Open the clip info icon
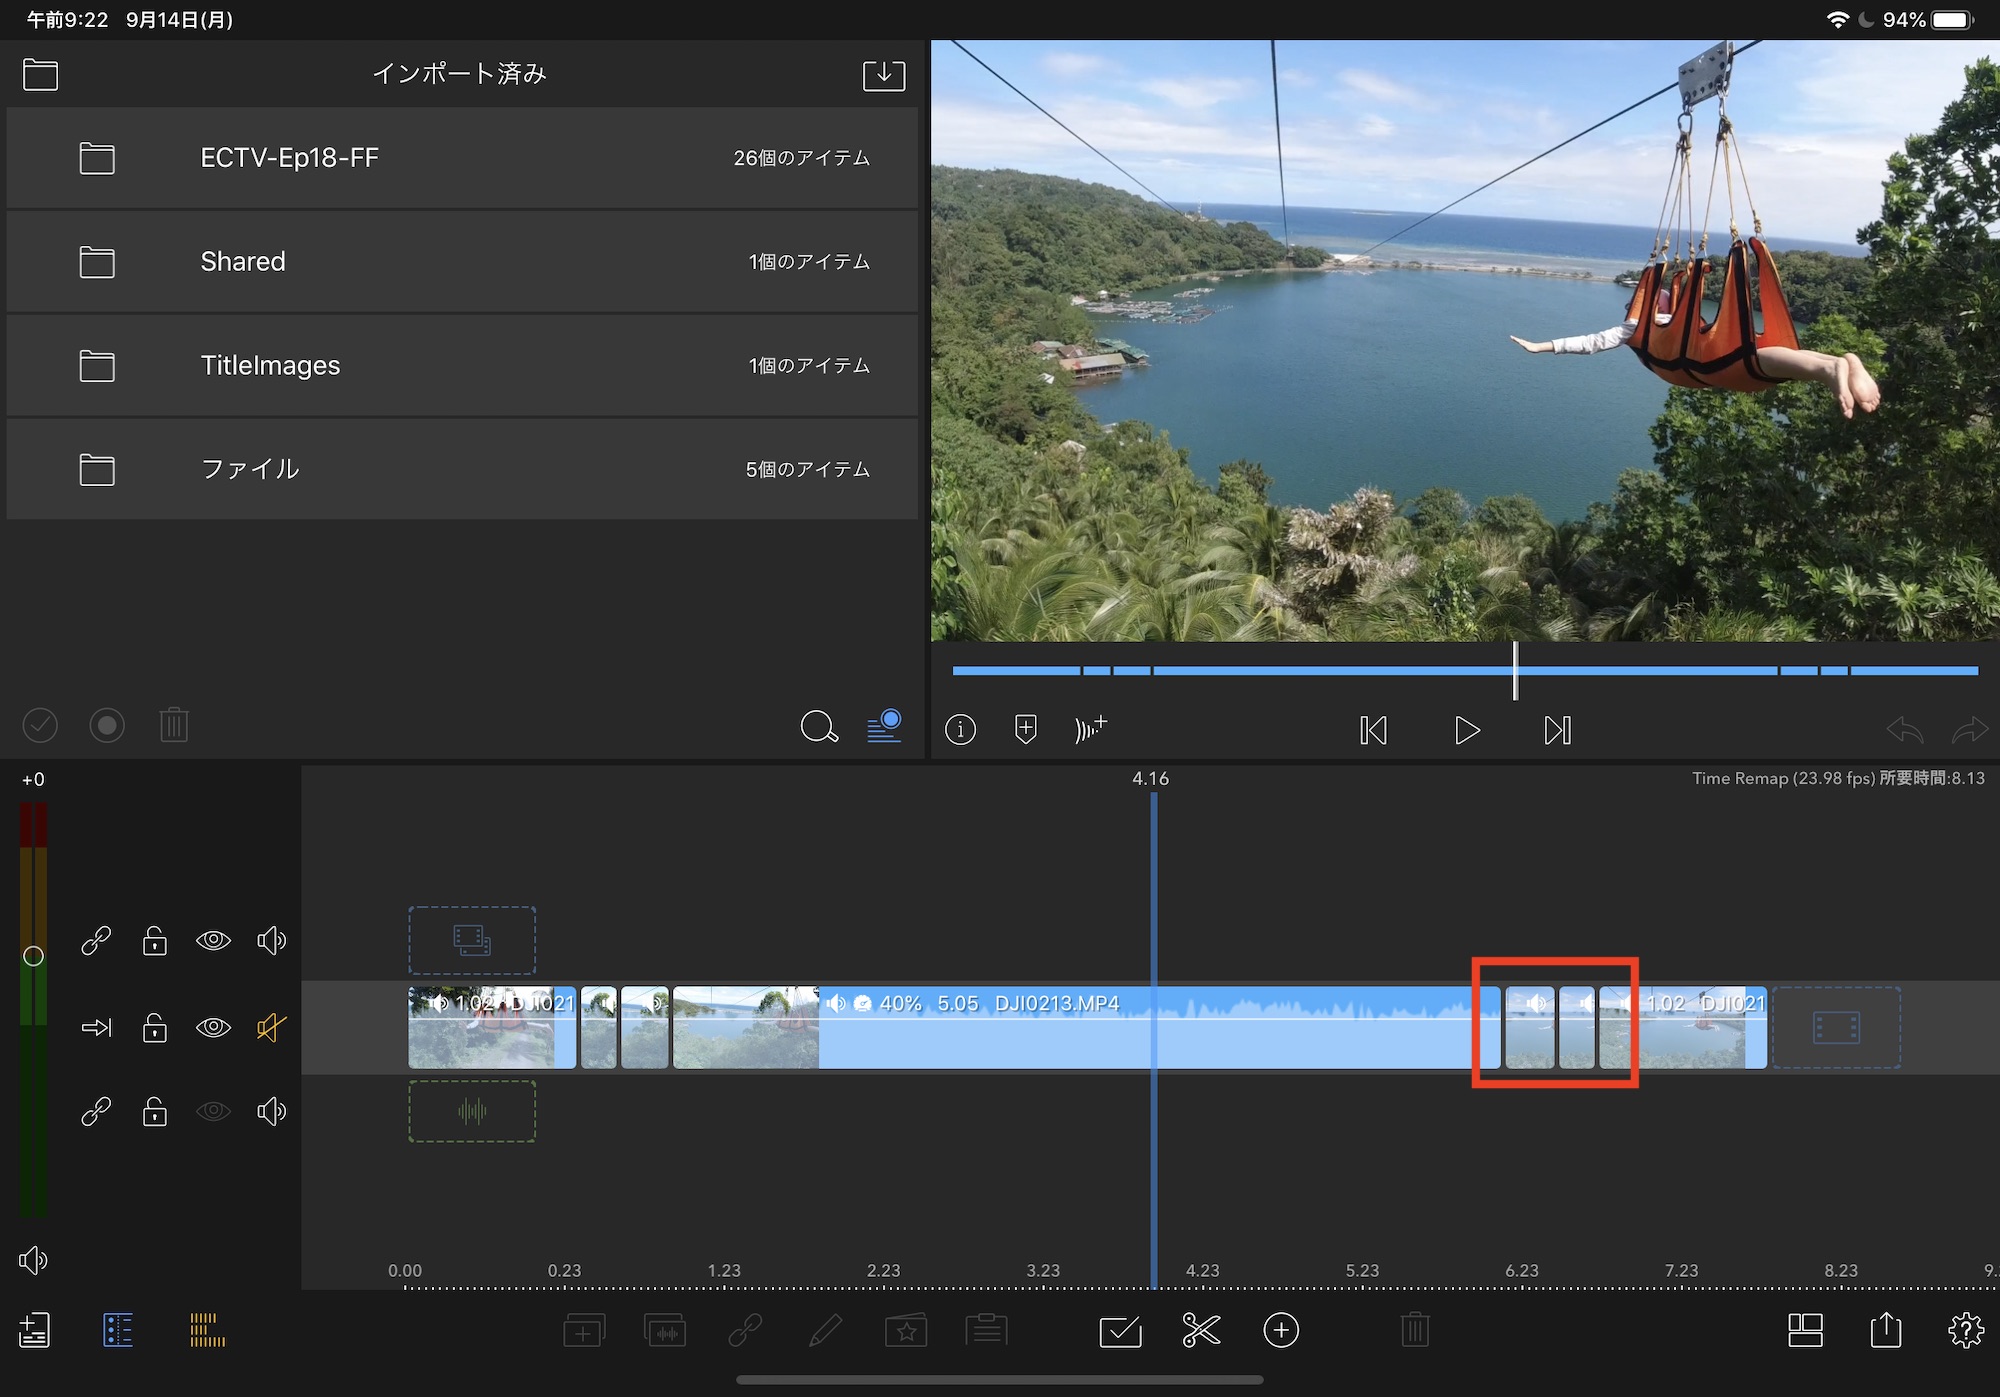The width and height of the screenshot is (2000, 1397). coord(960,729)
